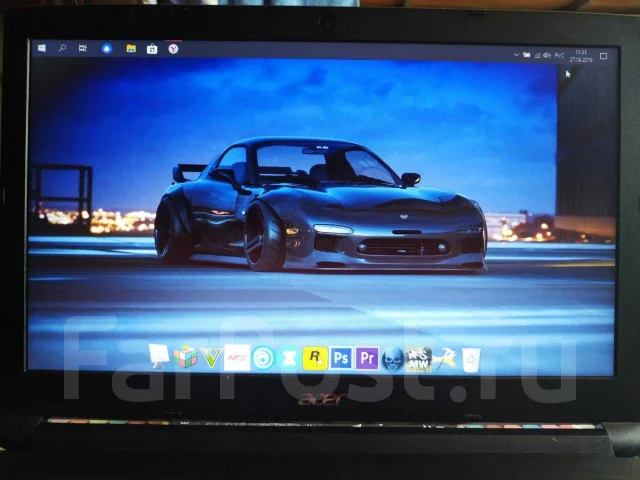640x480 pixels.
Task: Open the leaping antelope dock icon
Action: click(x=445, y=358)
